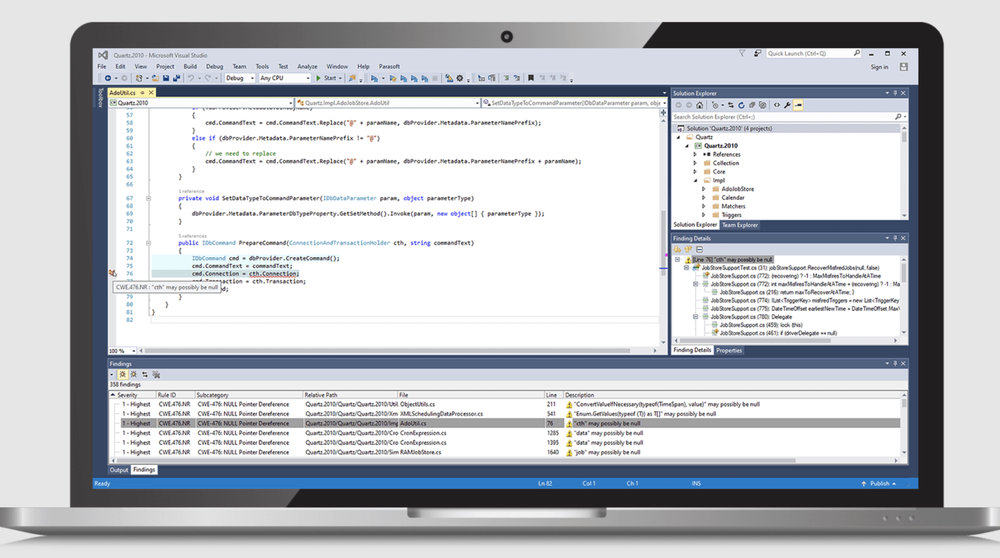
Task: Click the Sync with Active Document icon
Action: click(731, 105)
